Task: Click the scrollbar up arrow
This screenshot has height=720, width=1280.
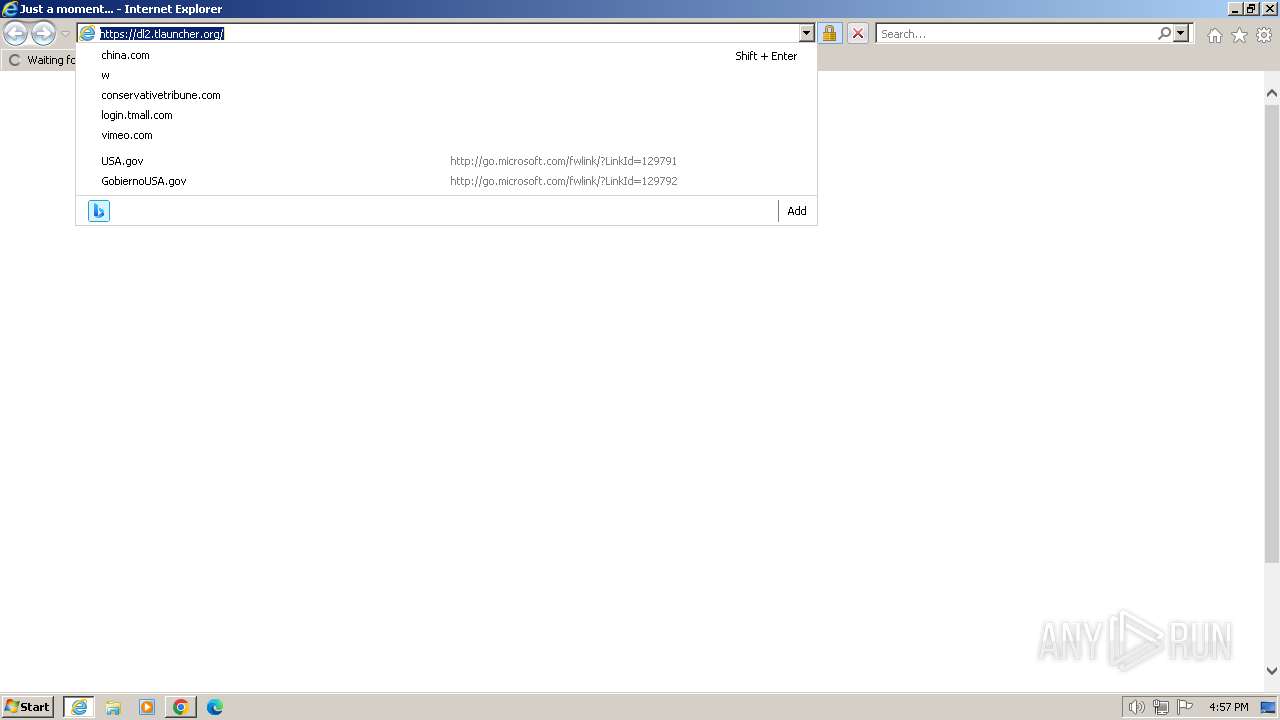Action: click(1272, 93)
